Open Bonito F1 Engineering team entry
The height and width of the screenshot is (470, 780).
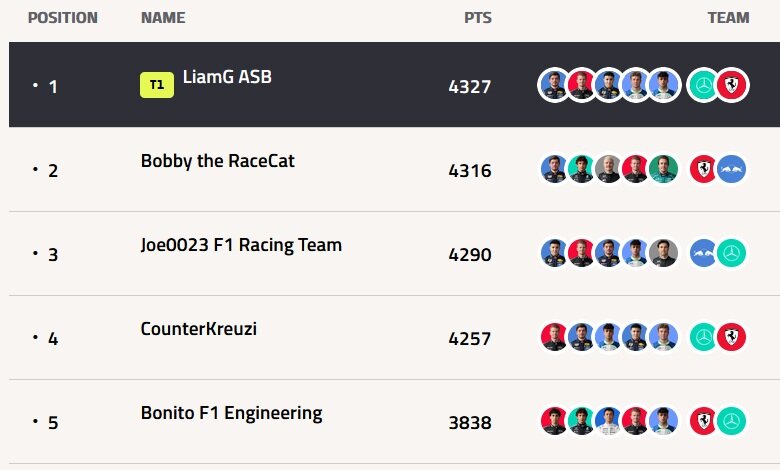(x=231, y=413)
